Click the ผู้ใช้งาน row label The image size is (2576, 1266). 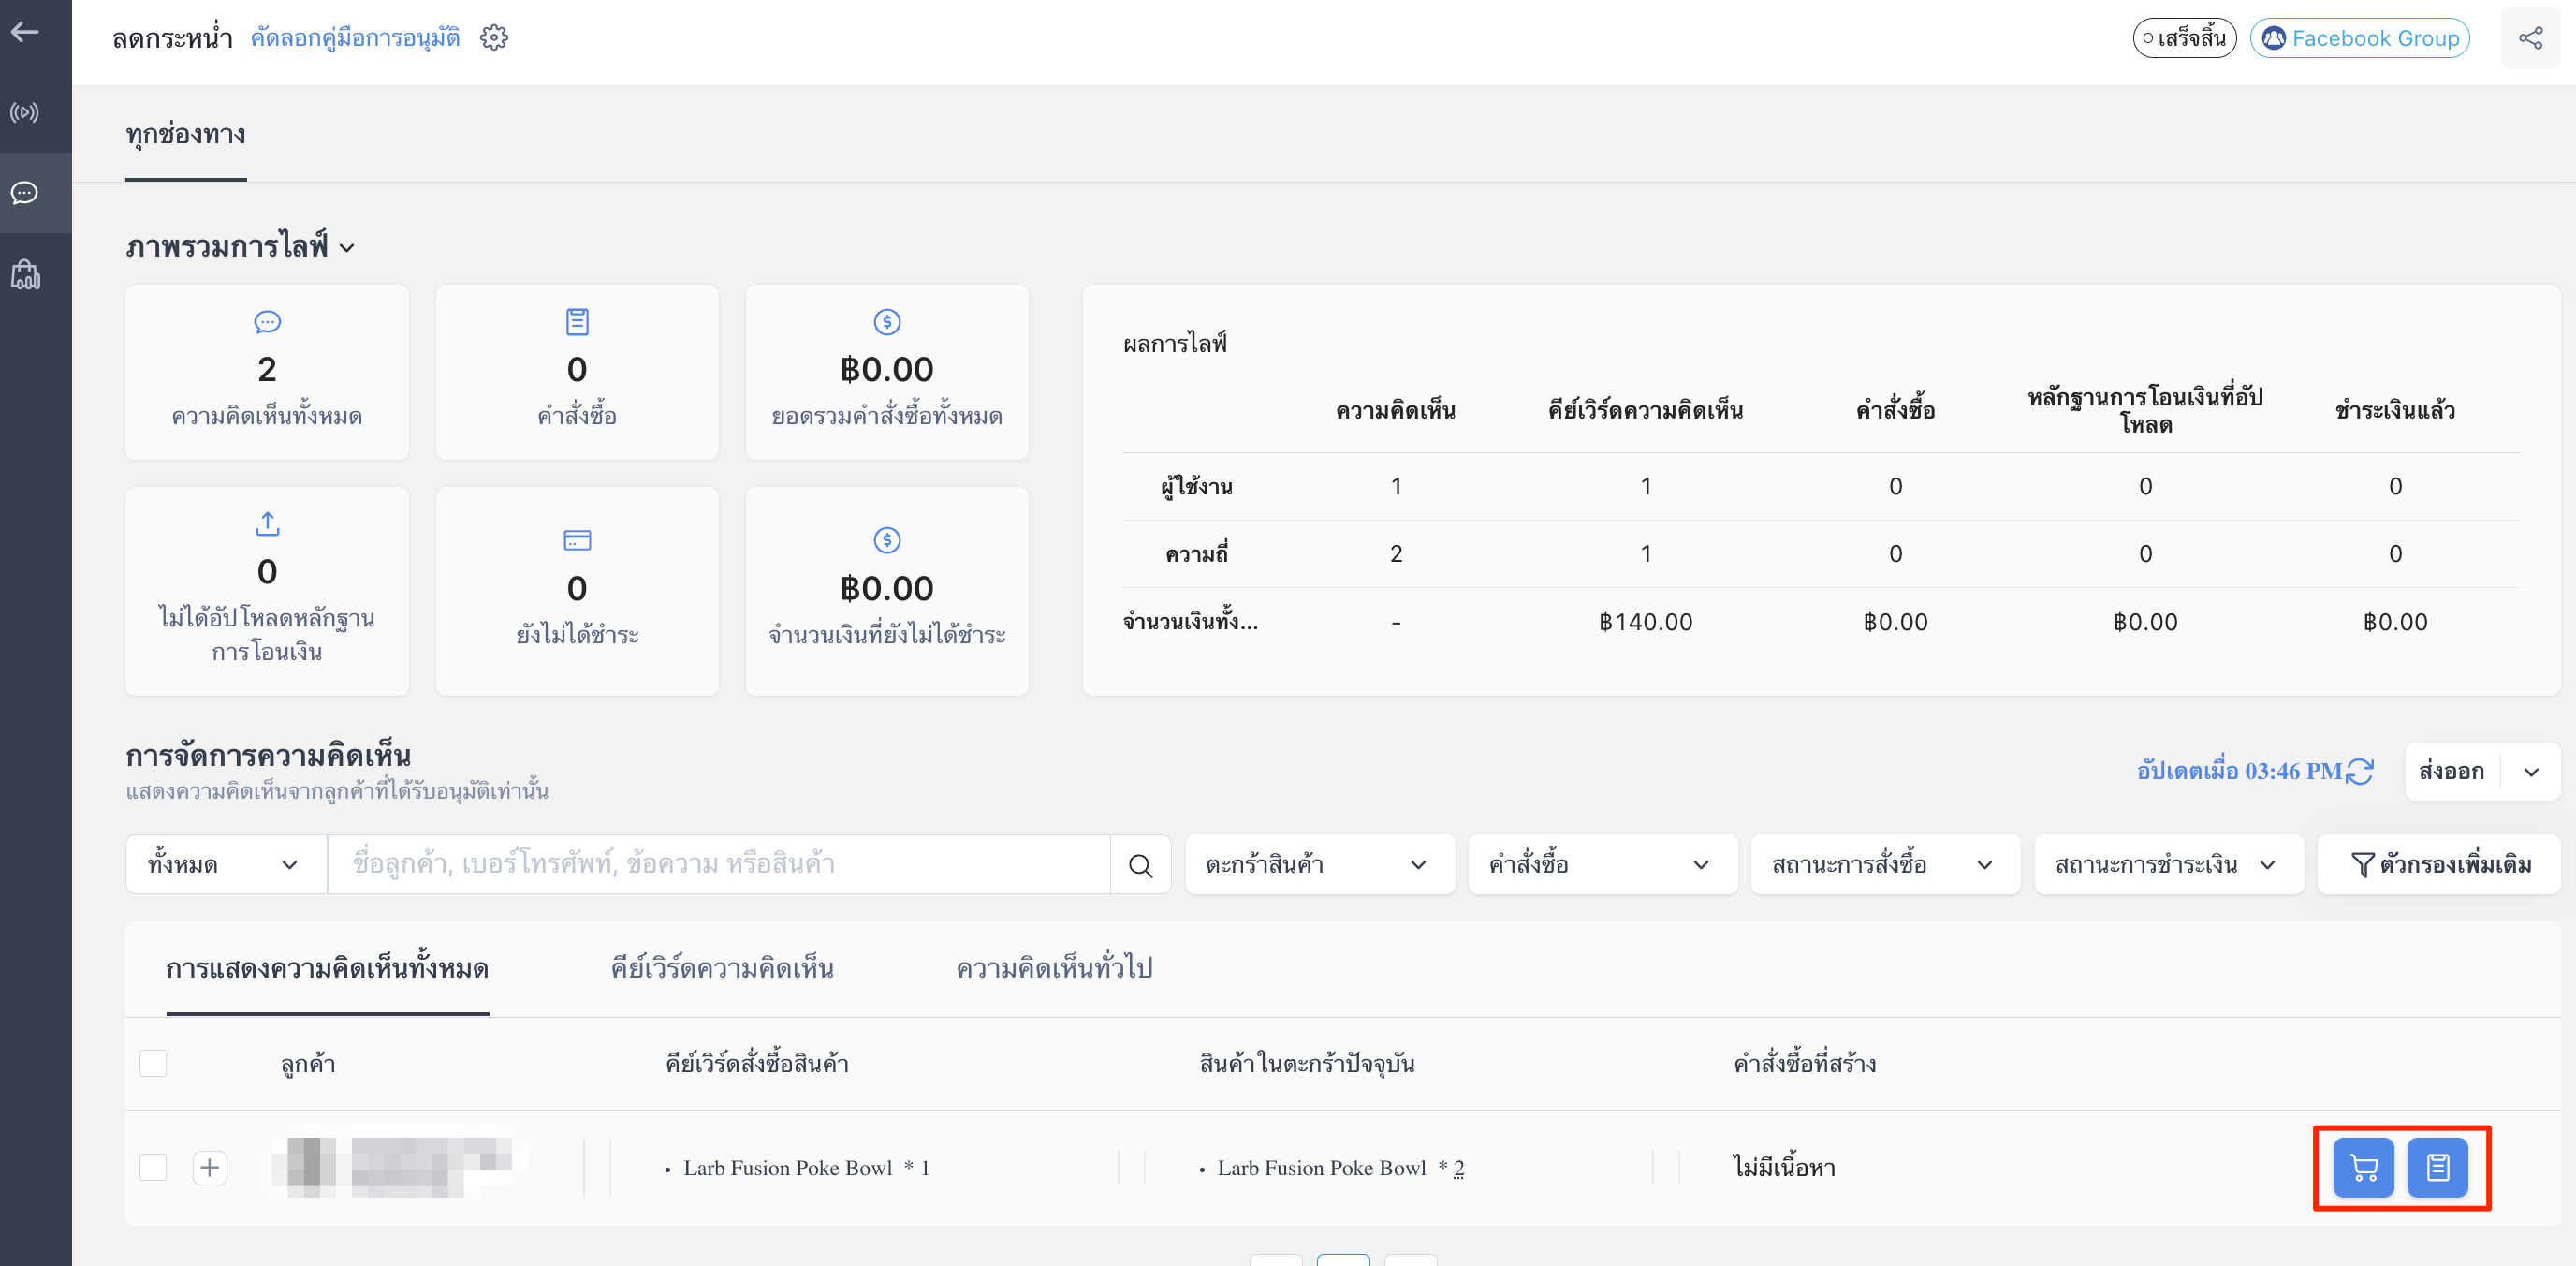tap(1196, 487)
